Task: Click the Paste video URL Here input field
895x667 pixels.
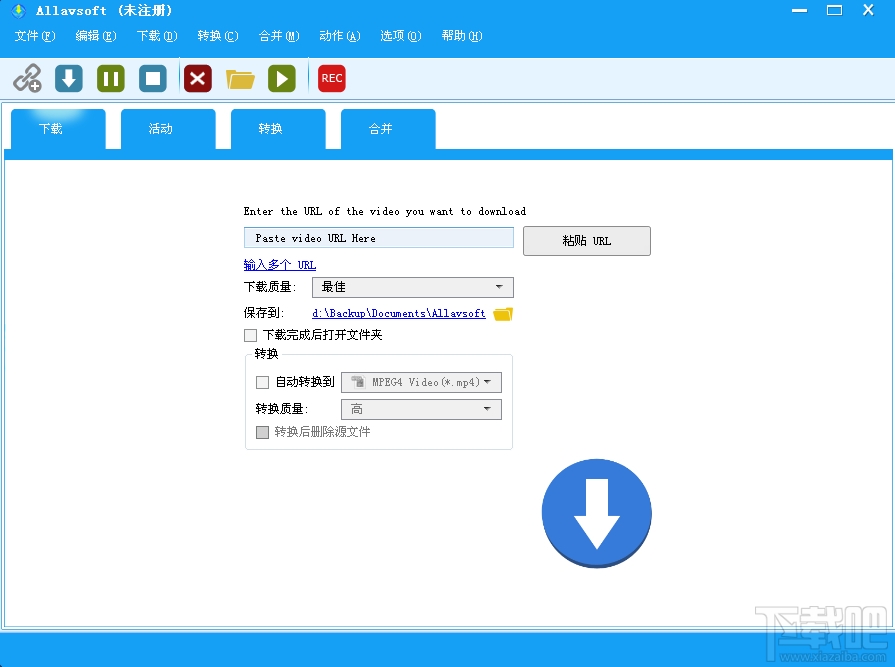Action: [378, 237]
